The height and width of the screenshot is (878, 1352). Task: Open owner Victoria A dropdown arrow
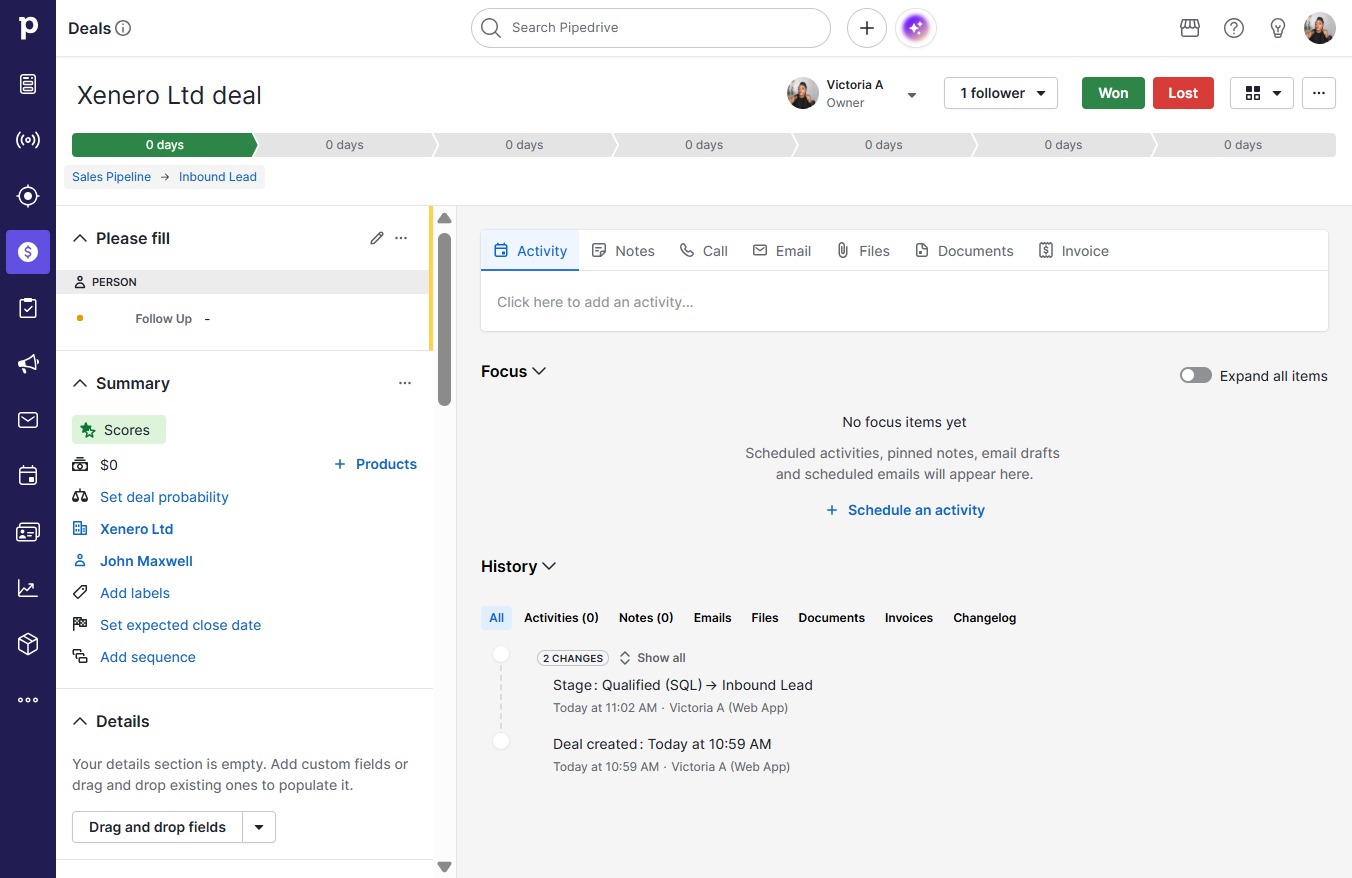(x=912, y=95)
